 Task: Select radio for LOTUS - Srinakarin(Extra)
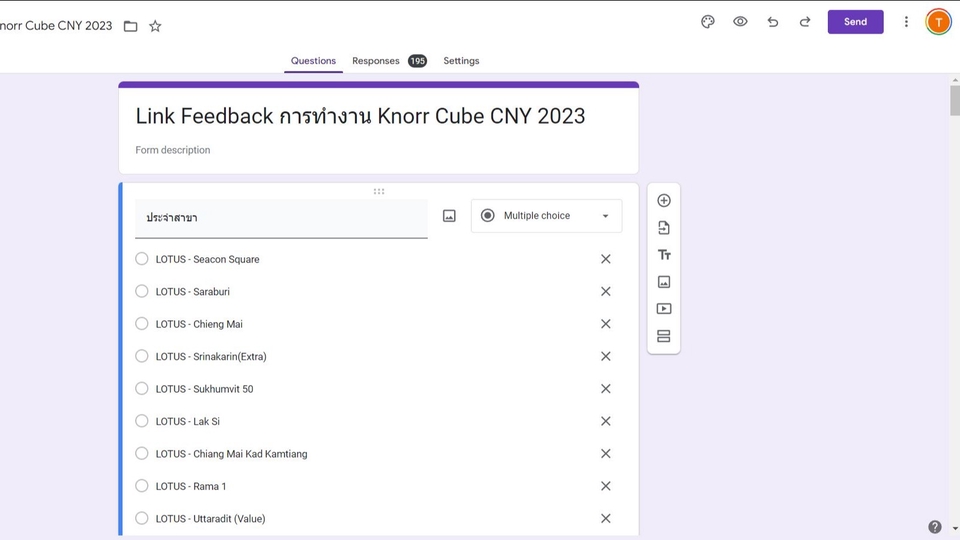141,356
